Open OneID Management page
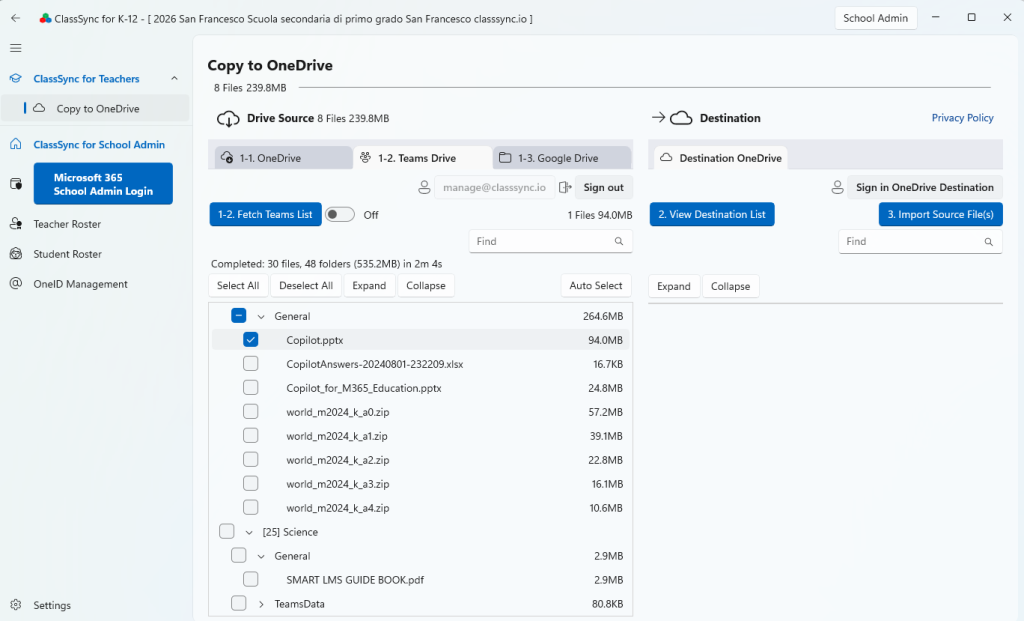 (80, 284)
